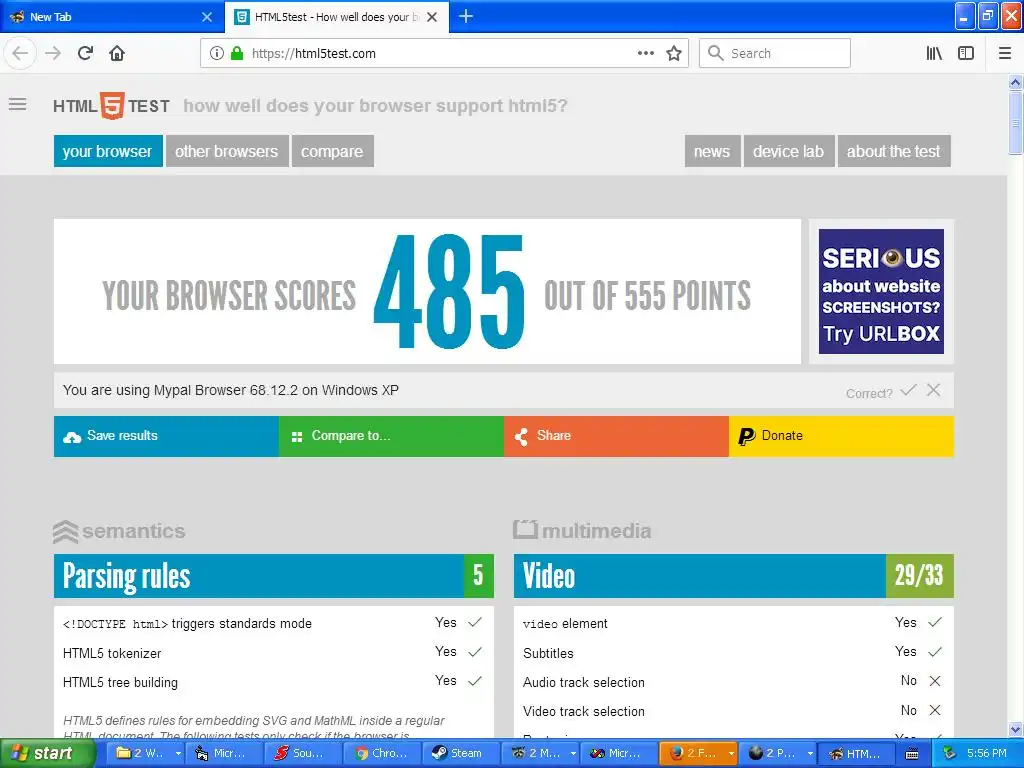Switch to Chrome taskbar button
This screenshot has width=1024, height=768.
pyautogui.click(x=381, y=754)
